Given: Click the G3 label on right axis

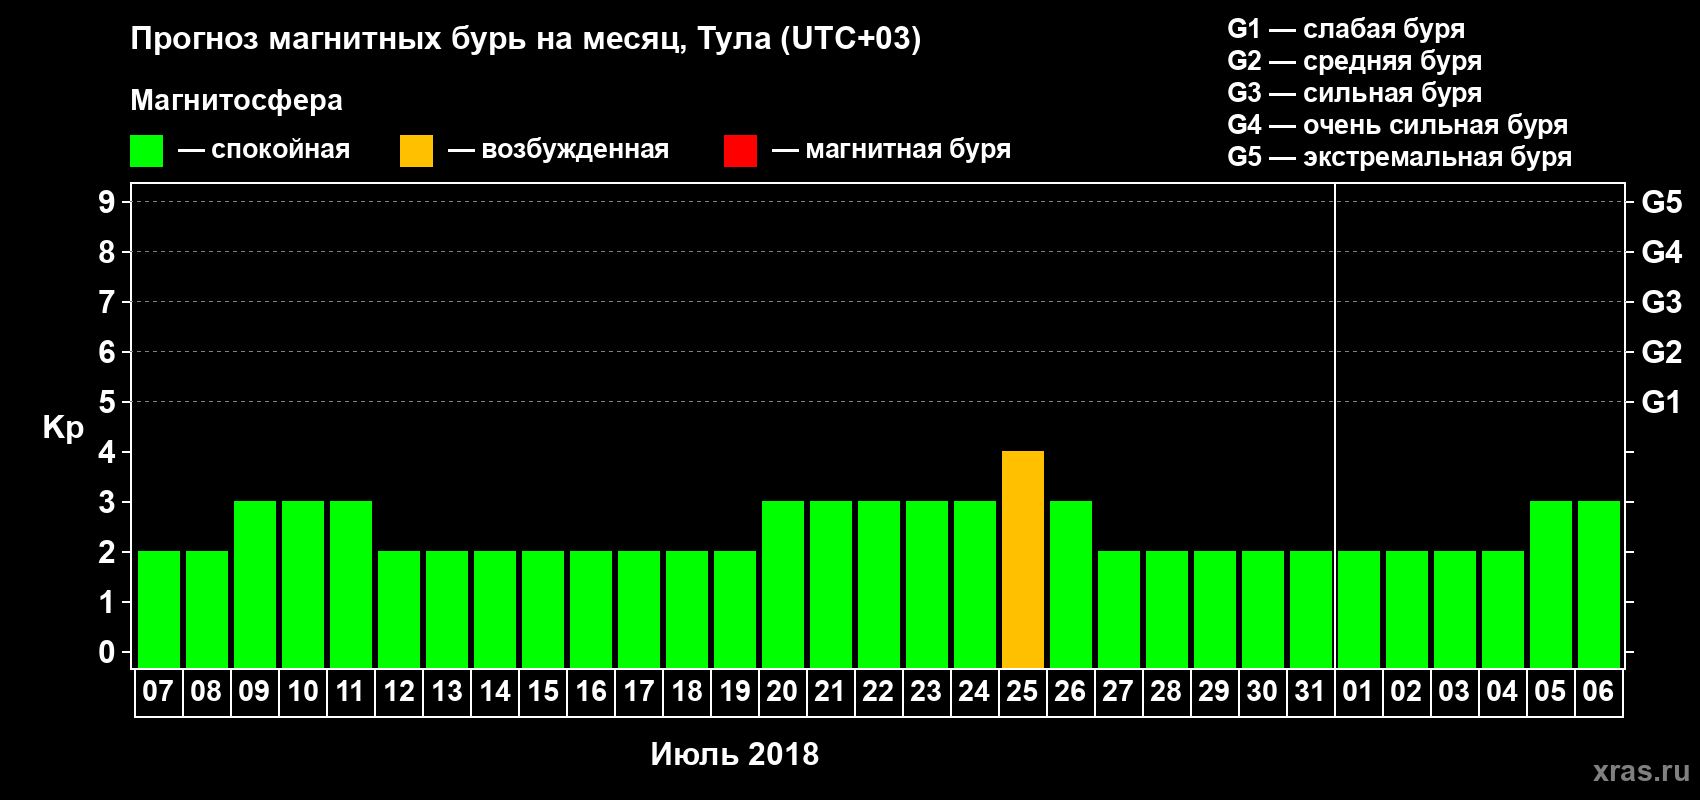Looking at the screenshot, I should click(1662, 302).
